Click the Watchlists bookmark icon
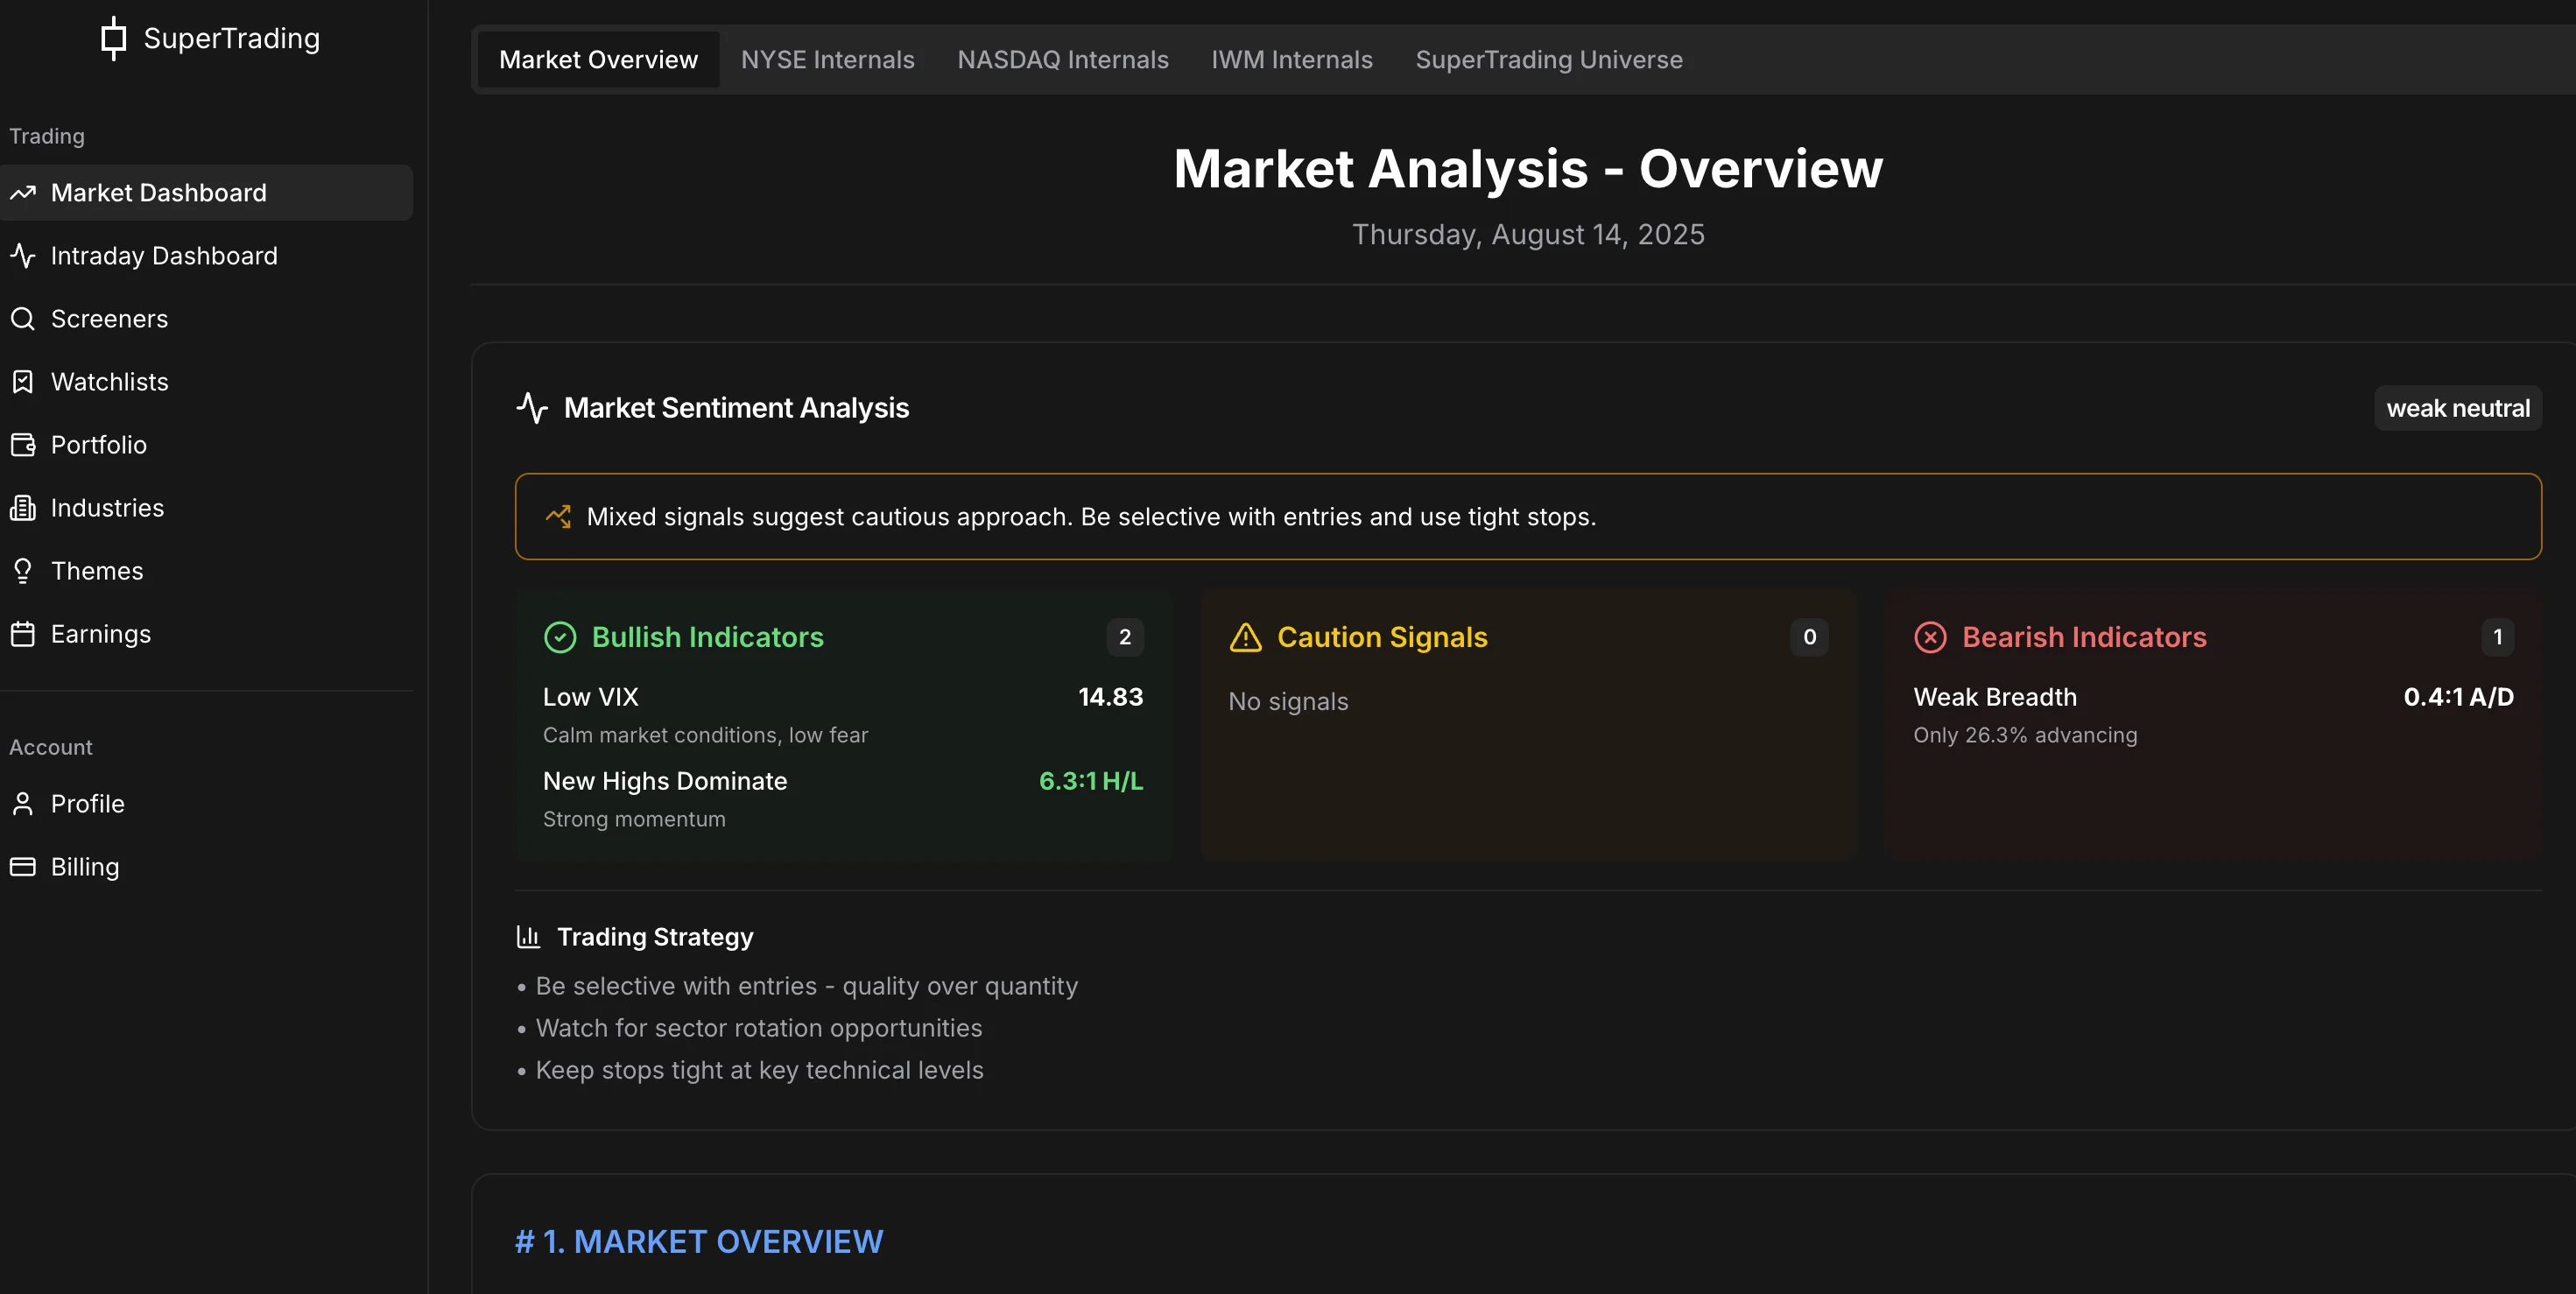Viewport: 2576px width, 1294px height. click(x=23, y=382)
